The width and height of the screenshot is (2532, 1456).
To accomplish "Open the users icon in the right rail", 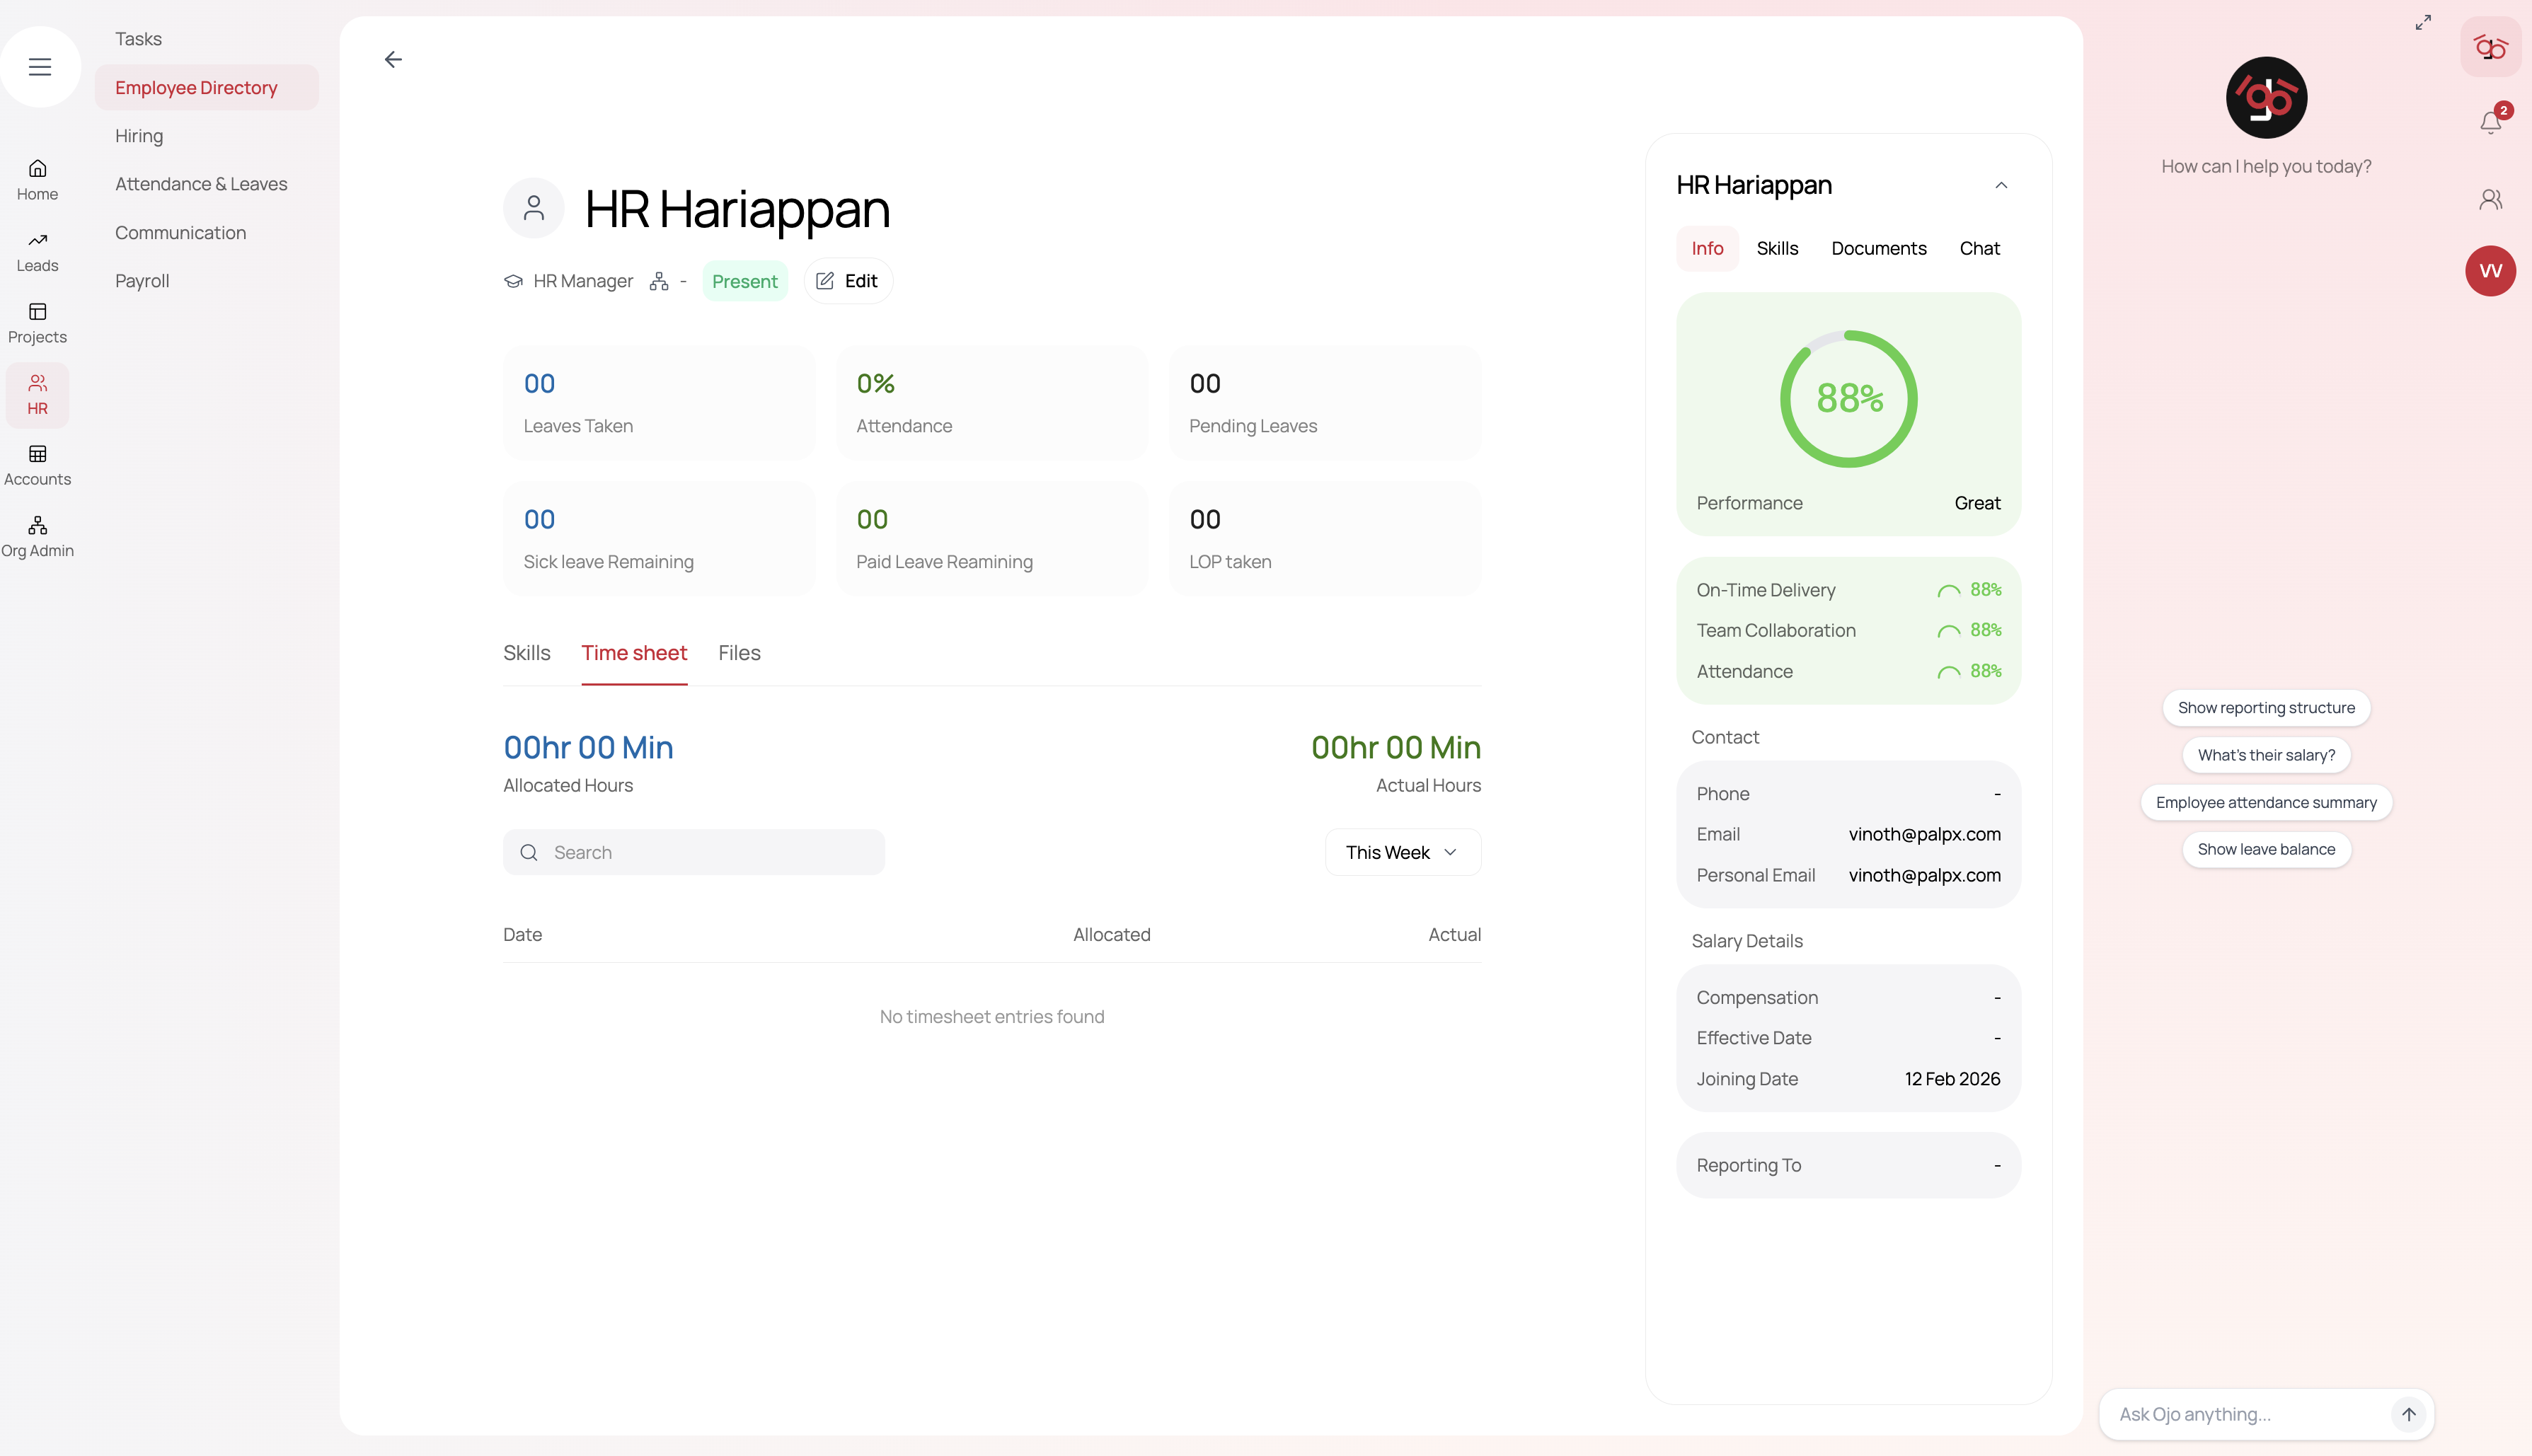I will tap(2490, 200).
